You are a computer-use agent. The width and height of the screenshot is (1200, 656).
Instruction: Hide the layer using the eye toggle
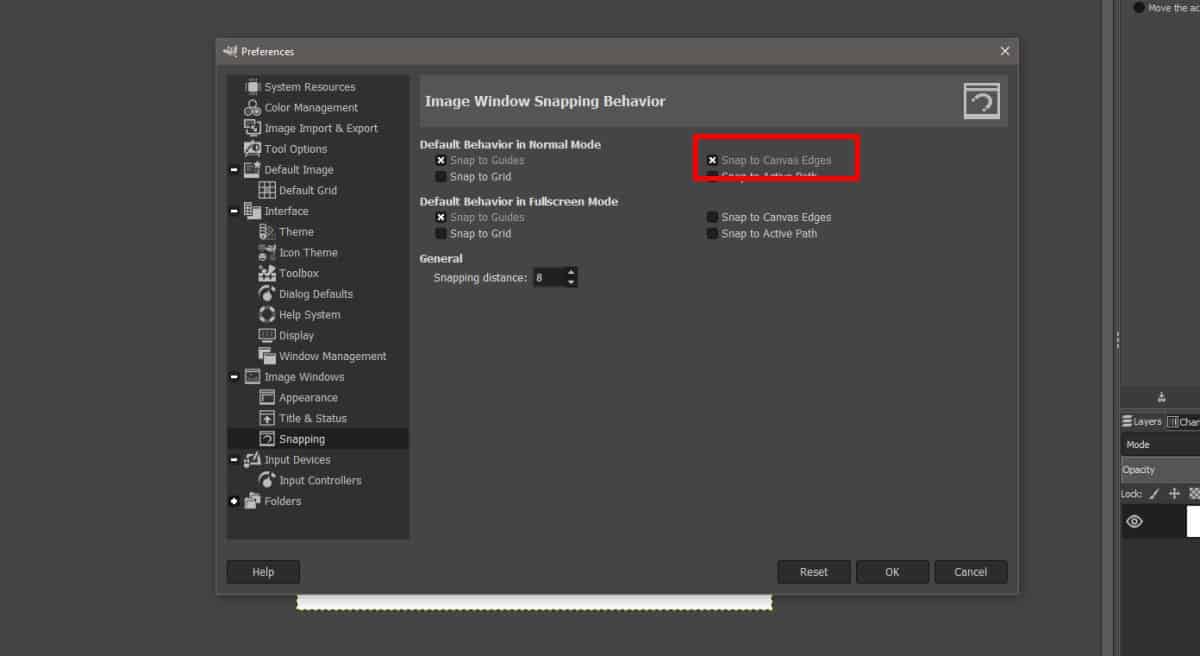[x=1134, y=521]
